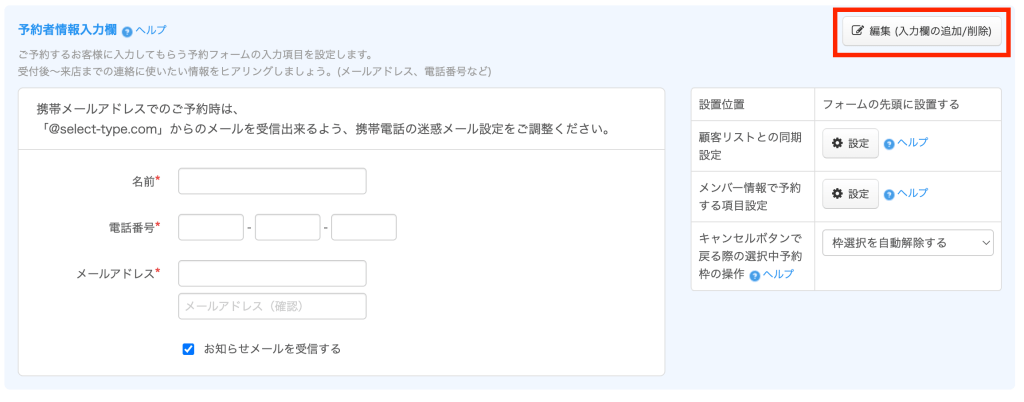This screenshot has width=1024, height=402.
Task: Click the pencil edit icon in 編集 button
Action: [x=857, y=31]
